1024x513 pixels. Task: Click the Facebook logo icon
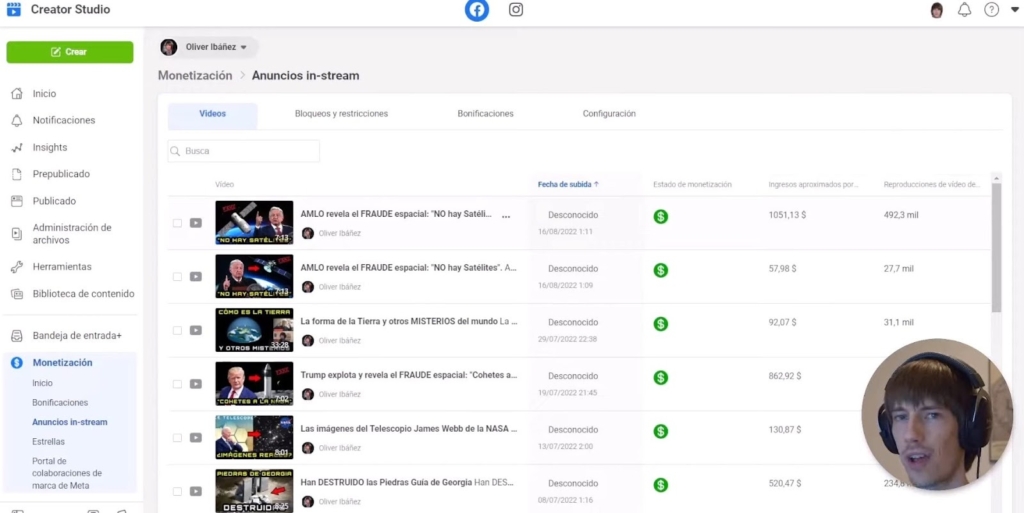click(477, 10)
